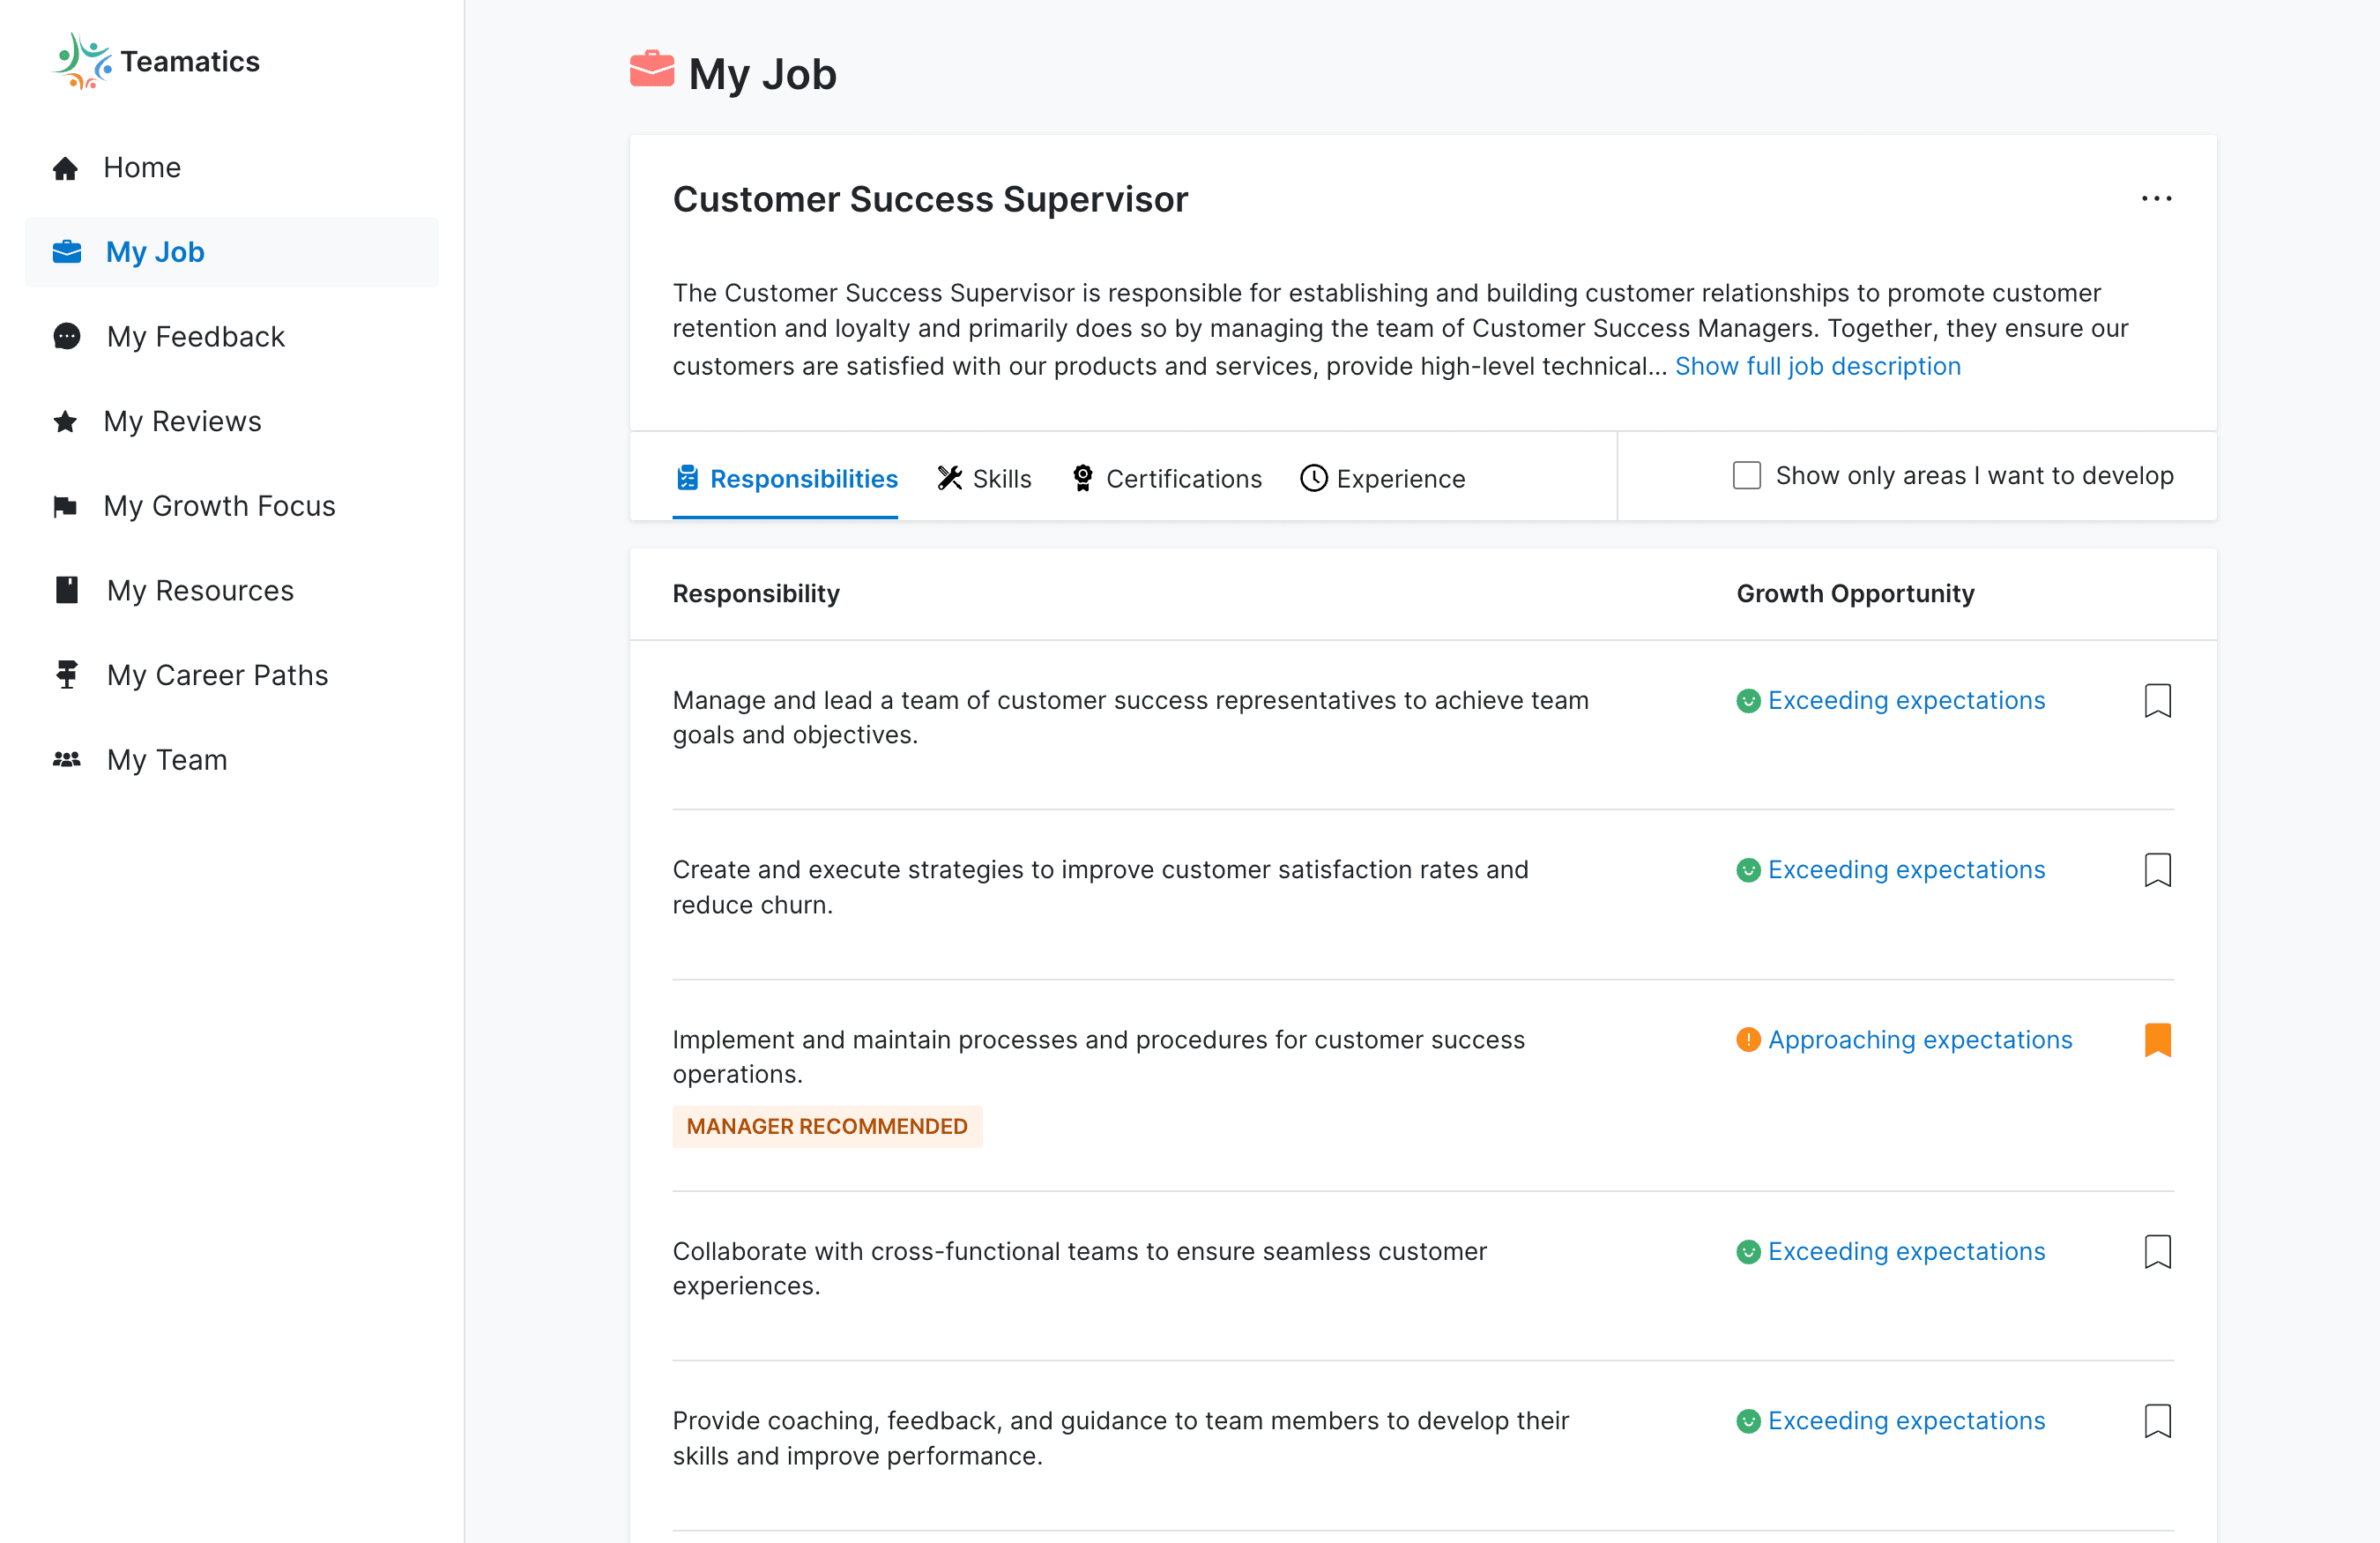
Task: Click the Home sidebar icon
Action: [64, 167]
